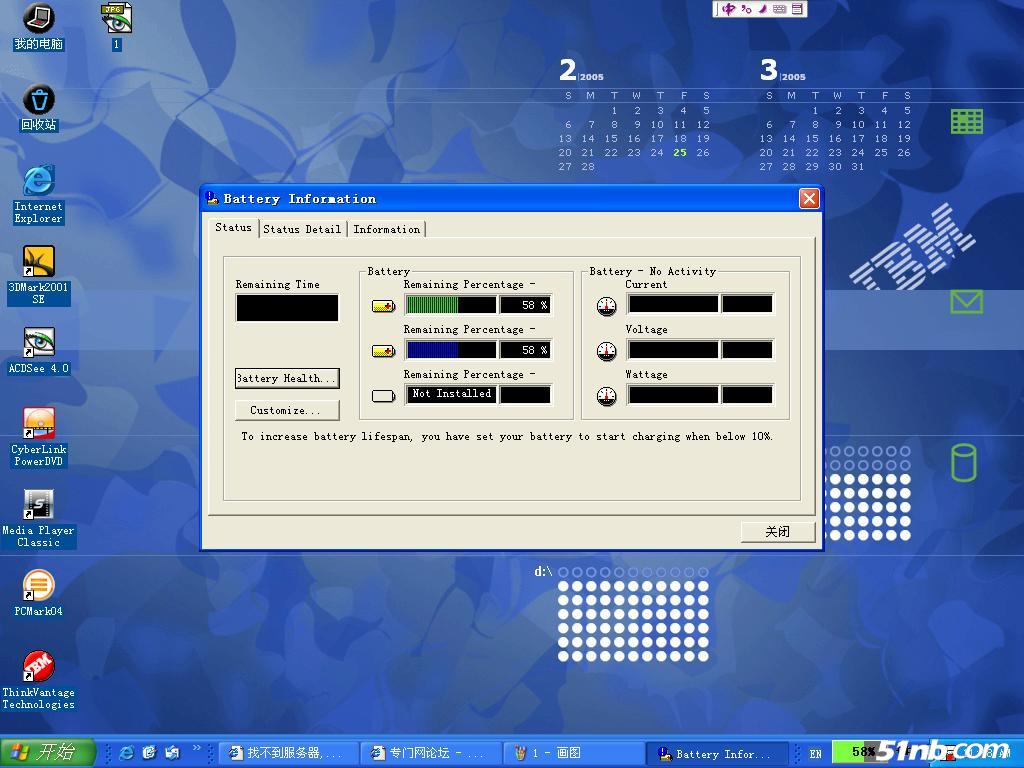Click the Battery Health... button
1024x768 pixels.
(x=287, y=378)
